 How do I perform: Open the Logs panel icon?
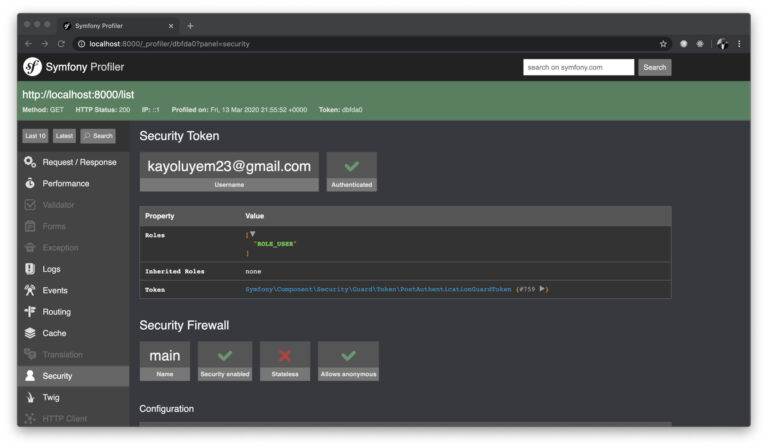tap(30, 269)
